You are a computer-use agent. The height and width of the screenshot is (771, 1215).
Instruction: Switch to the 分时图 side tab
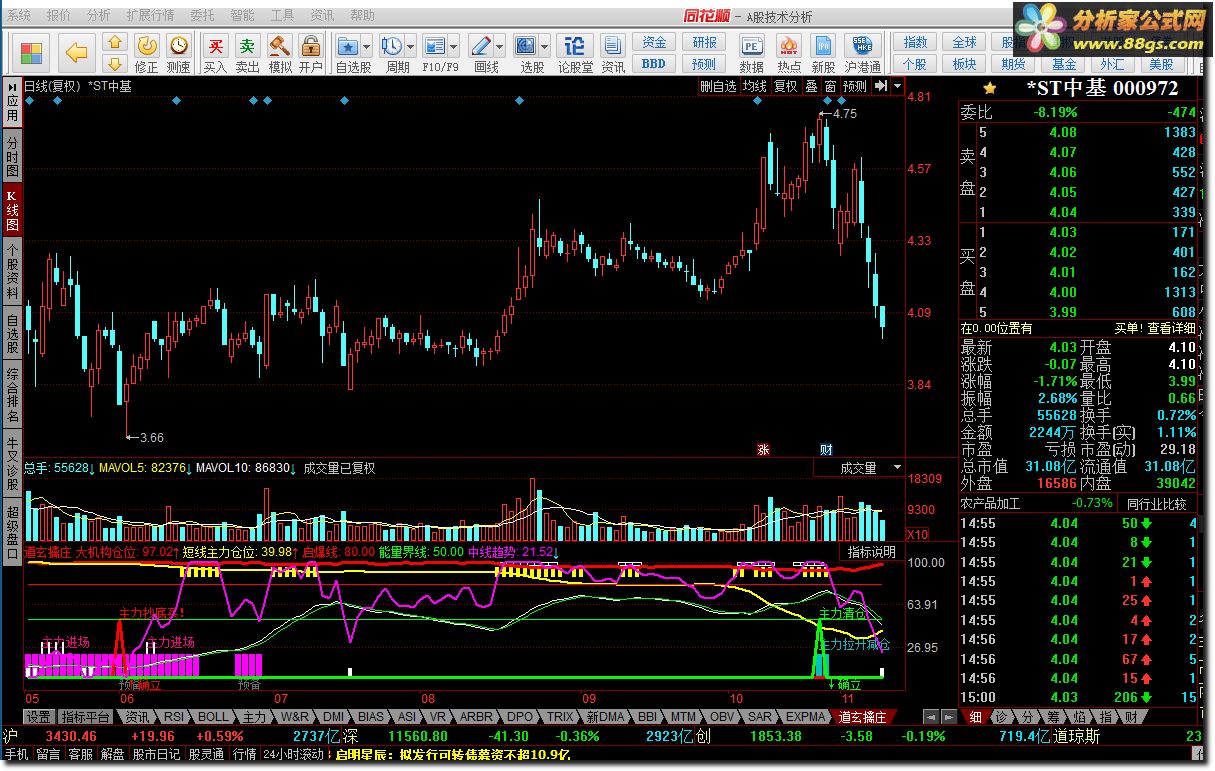tap(12, 155)
